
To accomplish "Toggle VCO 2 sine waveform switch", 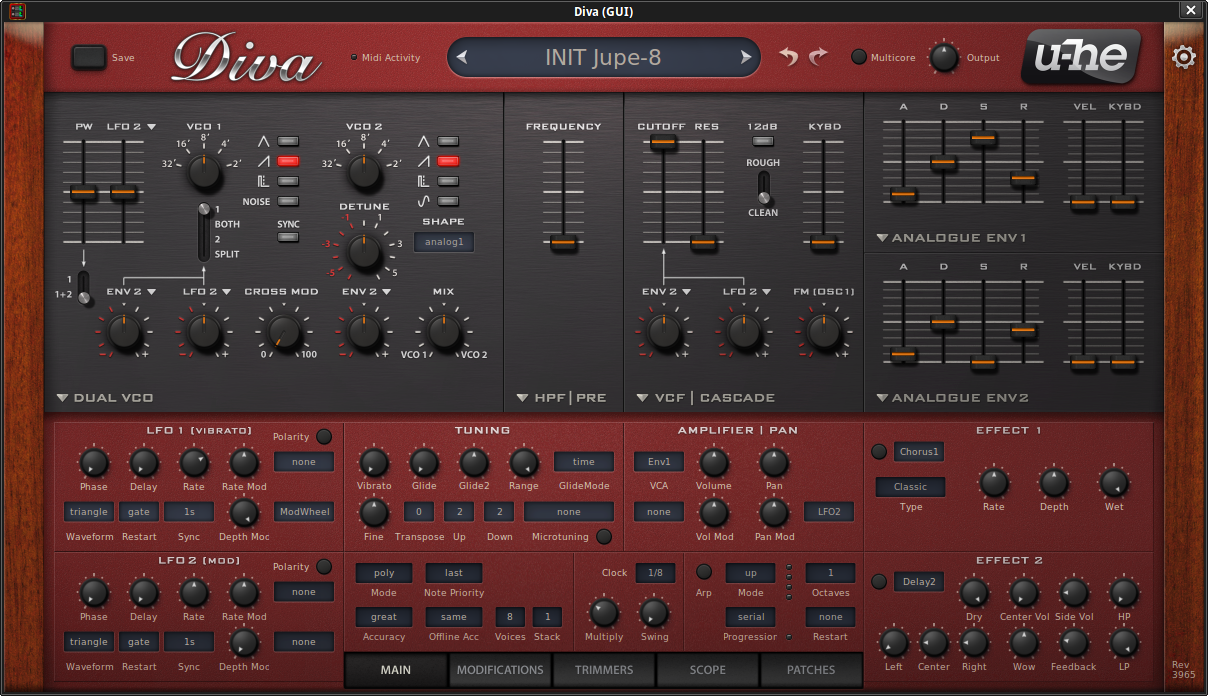I will 448,201.
